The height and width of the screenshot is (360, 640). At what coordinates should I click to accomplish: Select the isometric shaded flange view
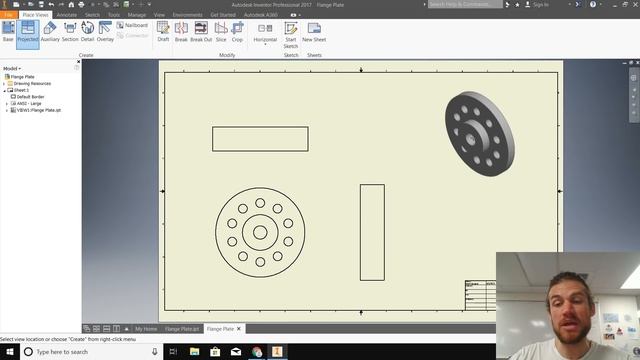480,134
